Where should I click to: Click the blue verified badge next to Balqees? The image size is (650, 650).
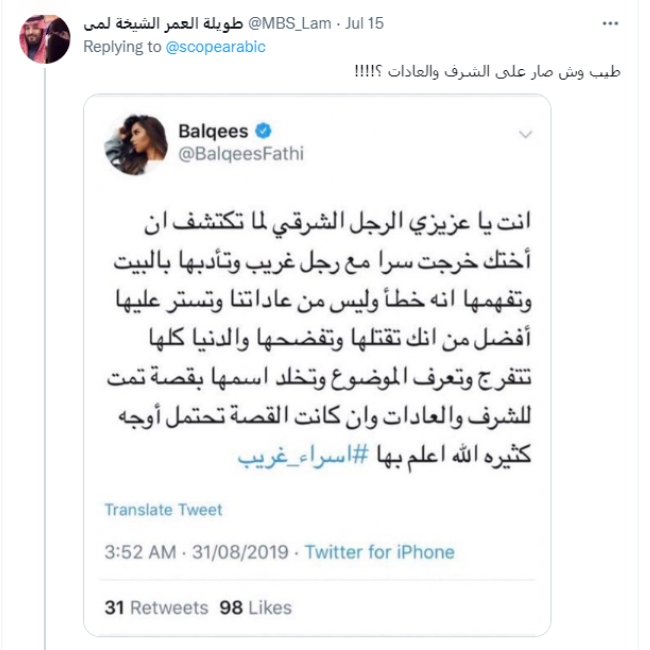click(266, 131)
